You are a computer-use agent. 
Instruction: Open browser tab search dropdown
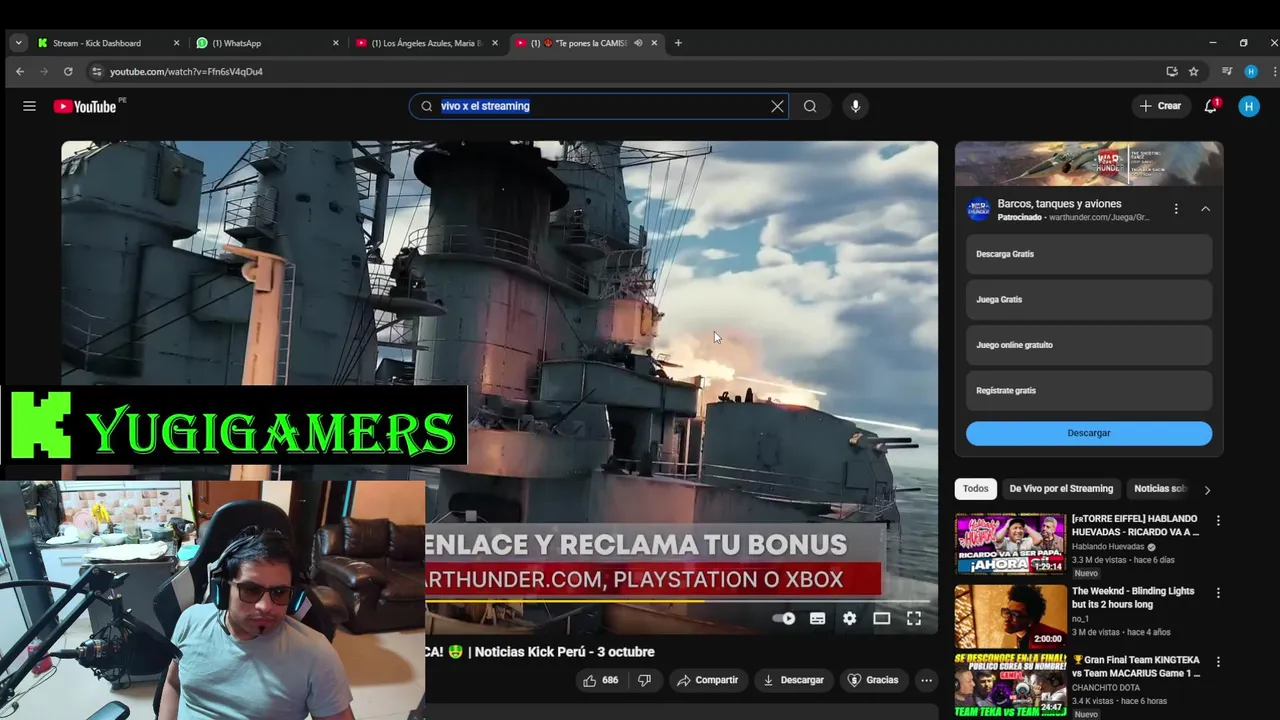[x=18, y=43]
